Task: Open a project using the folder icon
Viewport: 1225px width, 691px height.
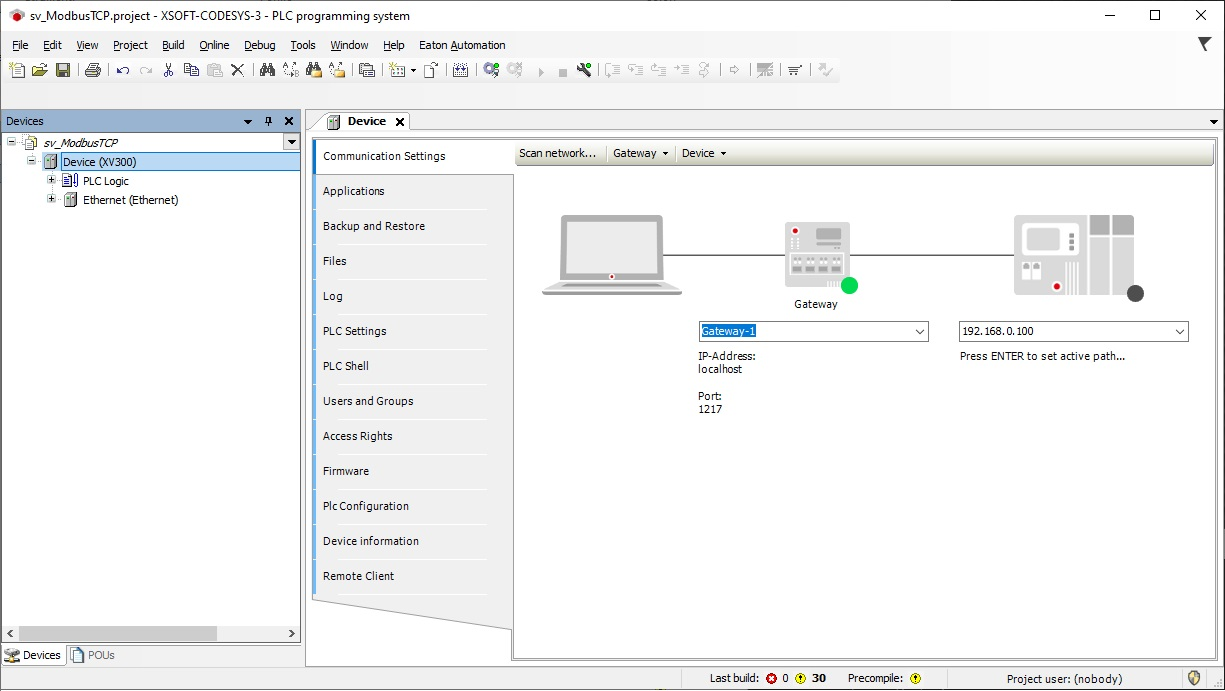Action: (40, 70)
